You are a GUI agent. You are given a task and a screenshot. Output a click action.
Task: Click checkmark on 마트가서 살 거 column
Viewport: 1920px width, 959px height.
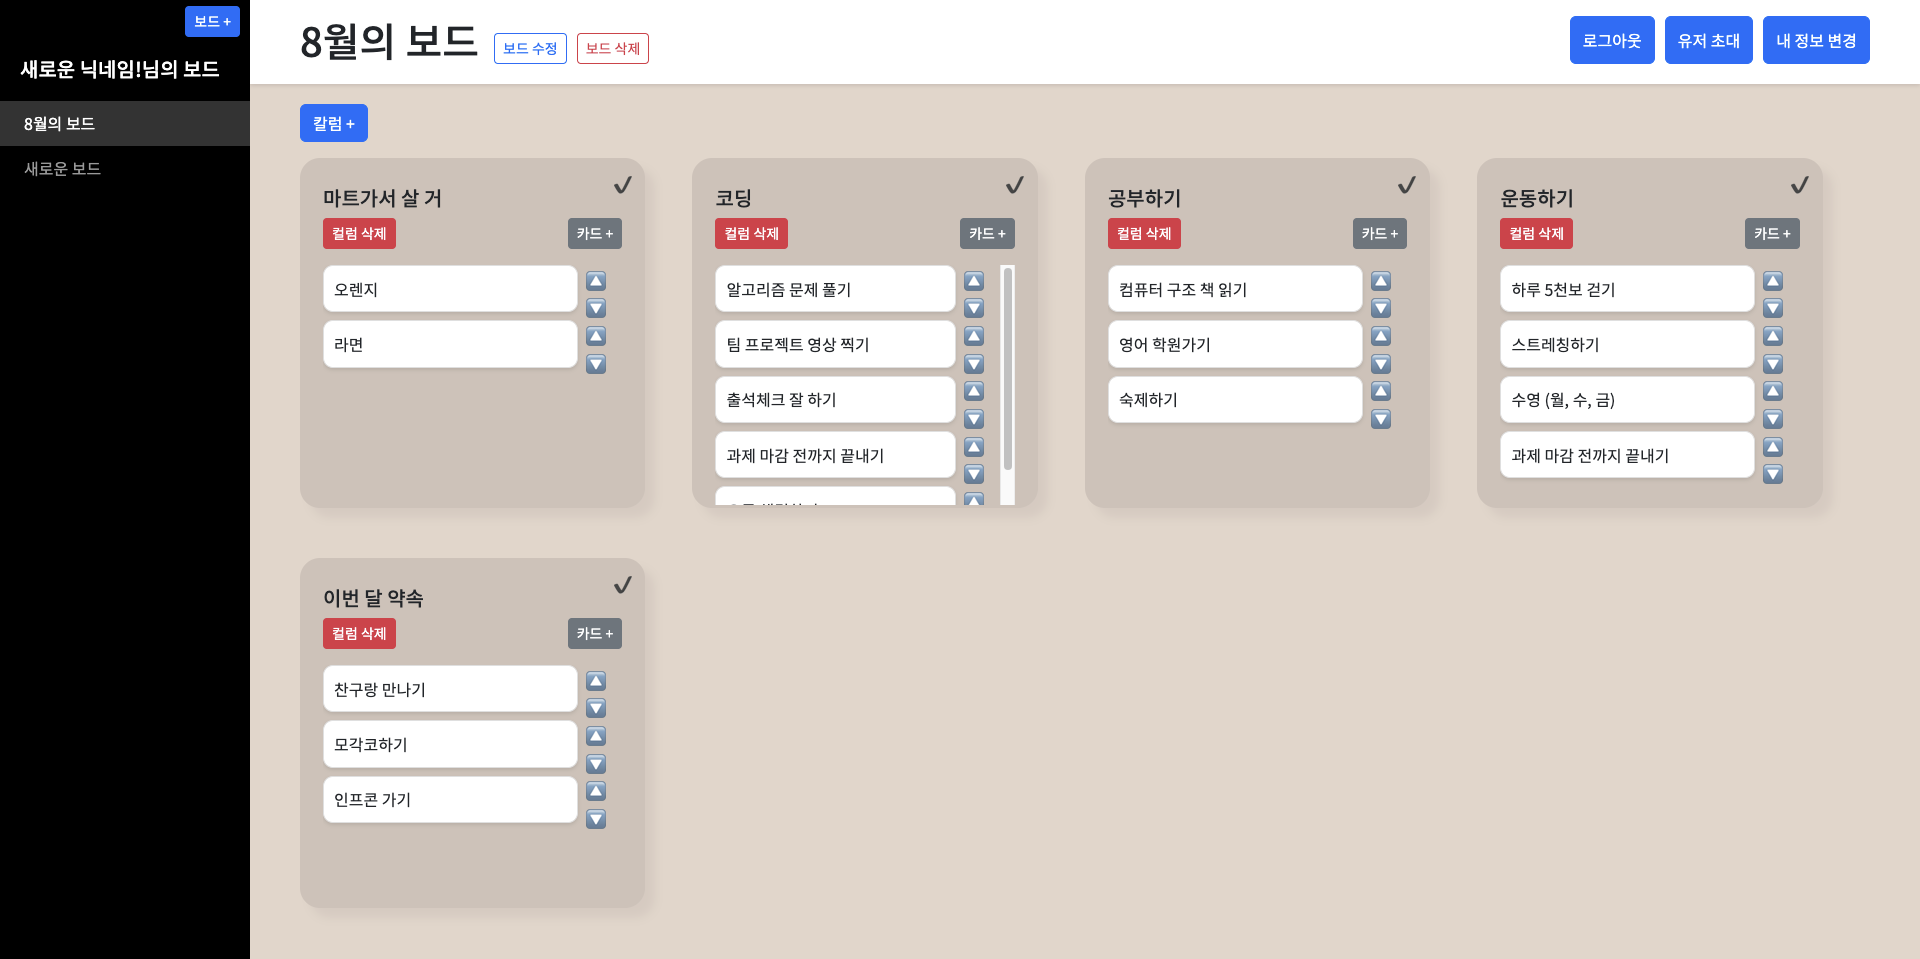pos(622,185)
